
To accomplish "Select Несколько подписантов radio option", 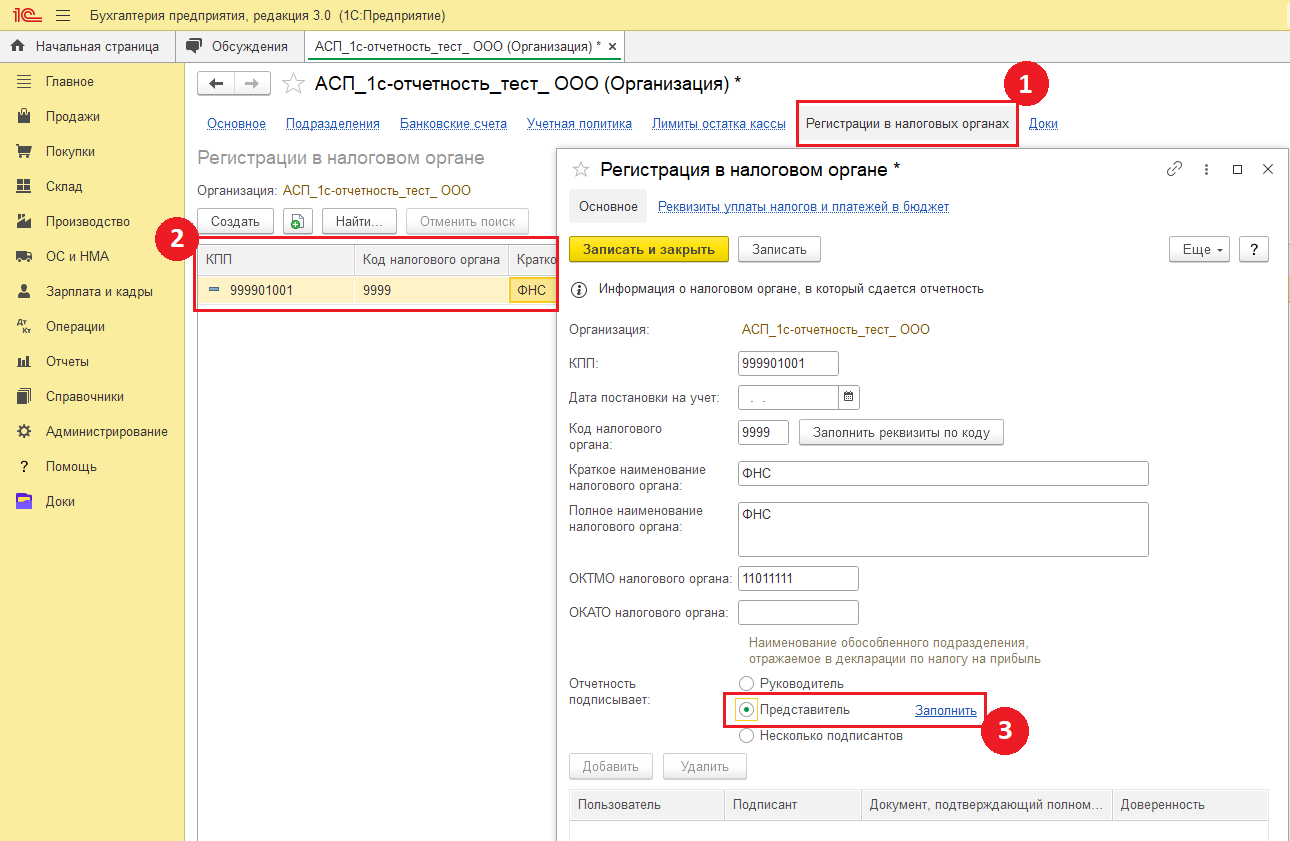I will click(747, 735).
